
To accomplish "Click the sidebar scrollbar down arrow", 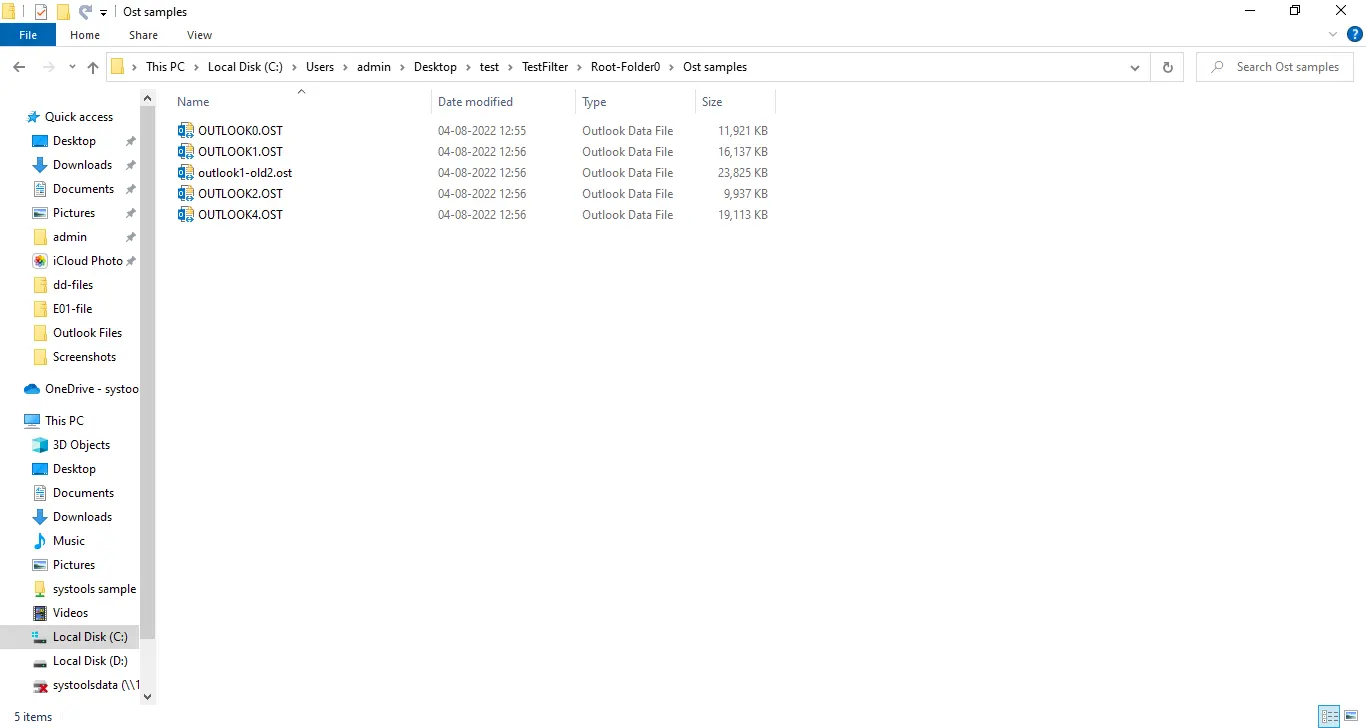I will coord(148,697).
